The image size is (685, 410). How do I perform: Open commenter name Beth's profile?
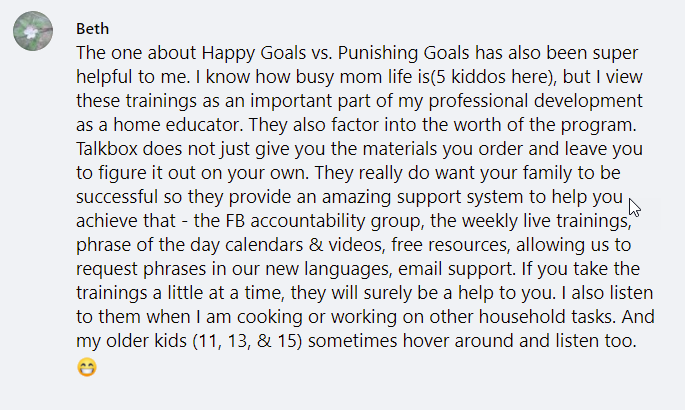[92, 29]
